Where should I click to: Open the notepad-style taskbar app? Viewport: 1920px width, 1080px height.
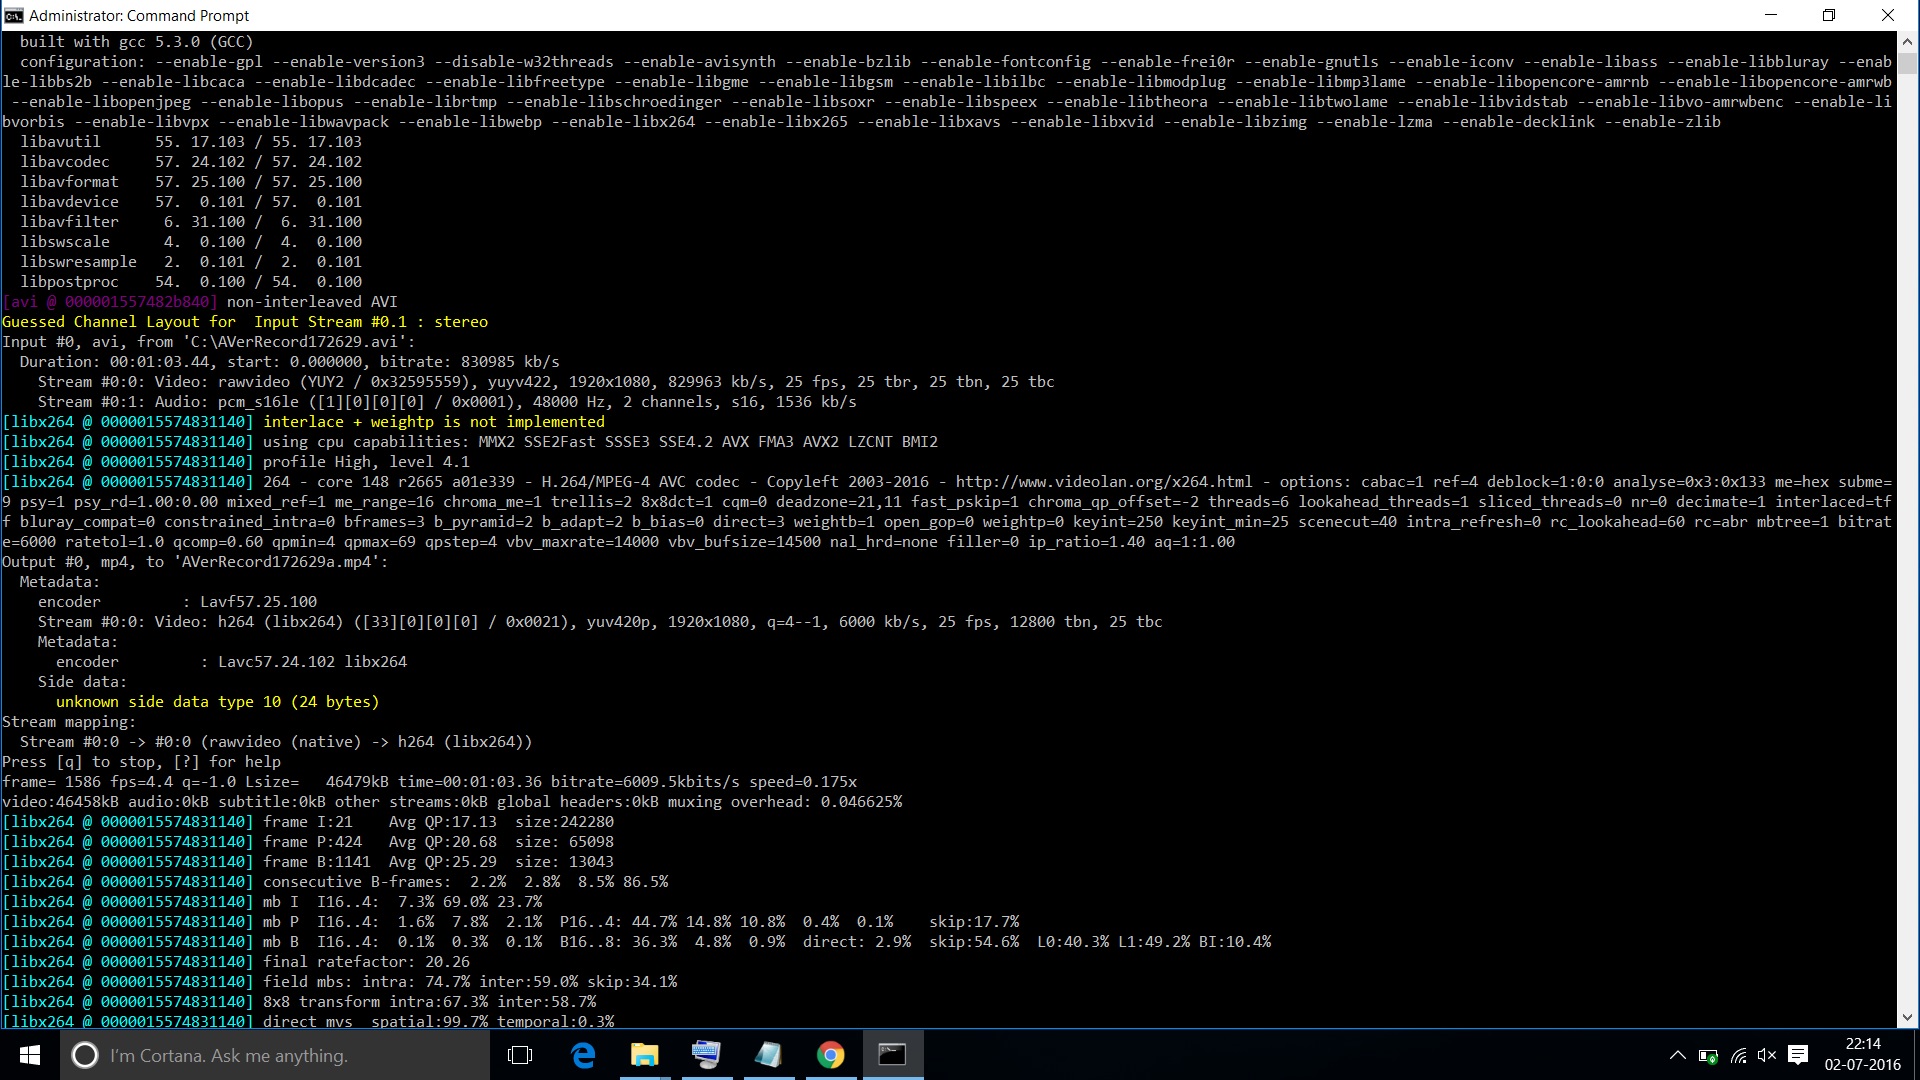coord(768,1055)
